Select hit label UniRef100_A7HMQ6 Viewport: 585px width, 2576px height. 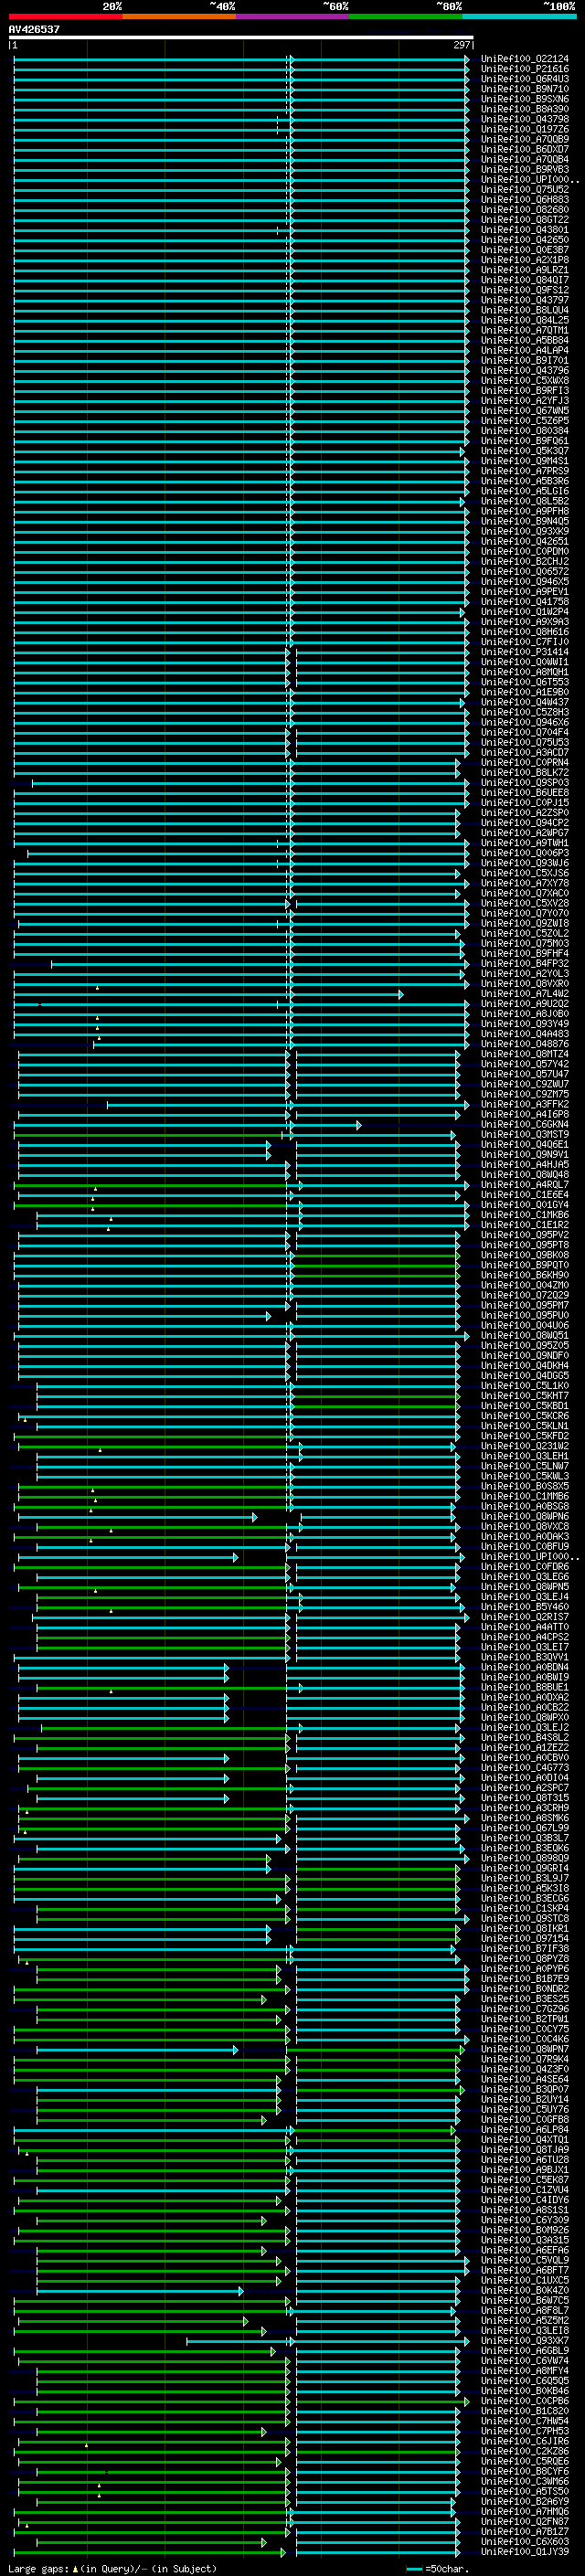click(x=525, y=2513)
